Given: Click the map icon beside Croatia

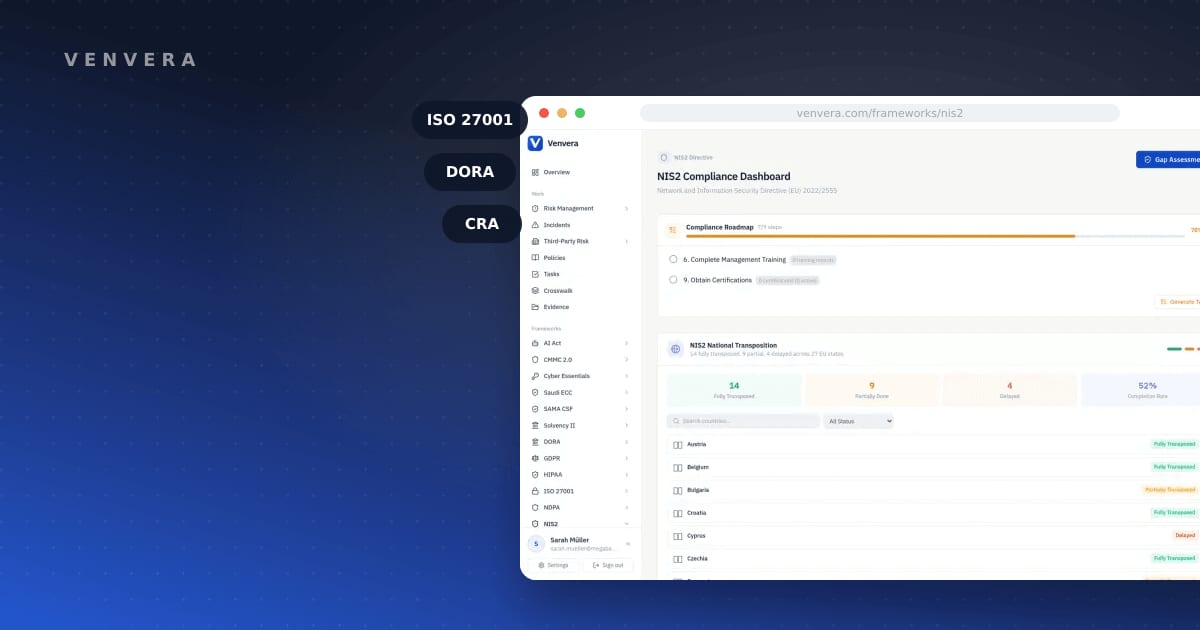Looking at the screenshot, I should 678,513.
